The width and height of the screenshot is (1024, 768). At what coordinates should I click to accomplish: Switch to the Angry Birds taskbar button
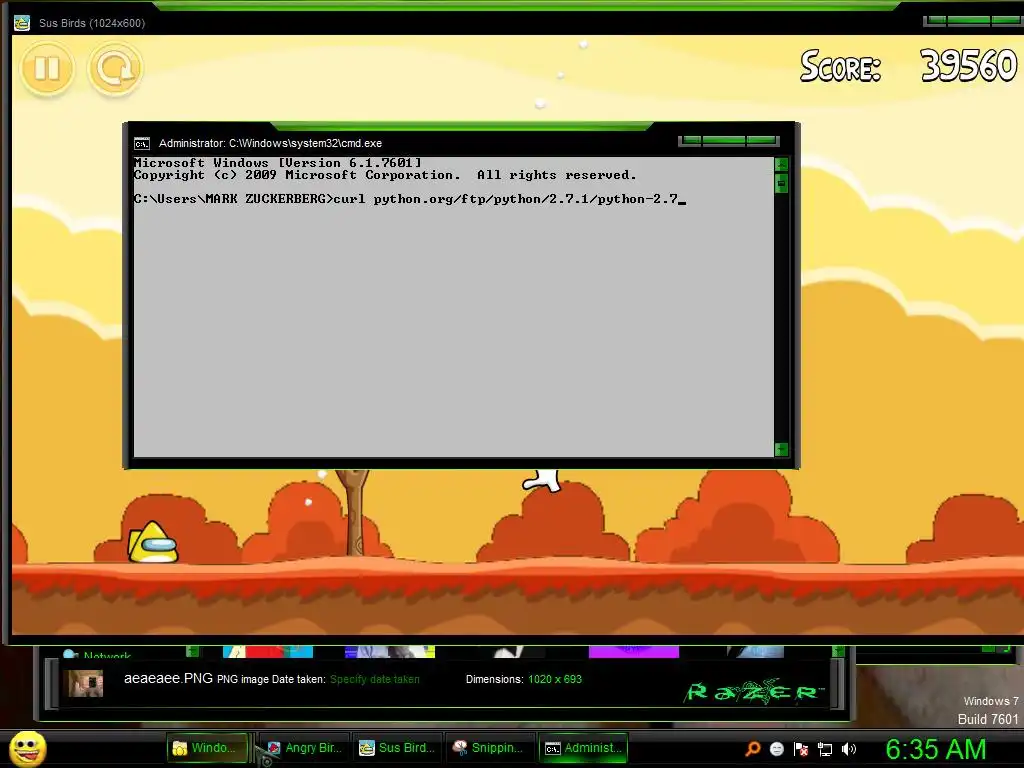[x=304, y=748]
